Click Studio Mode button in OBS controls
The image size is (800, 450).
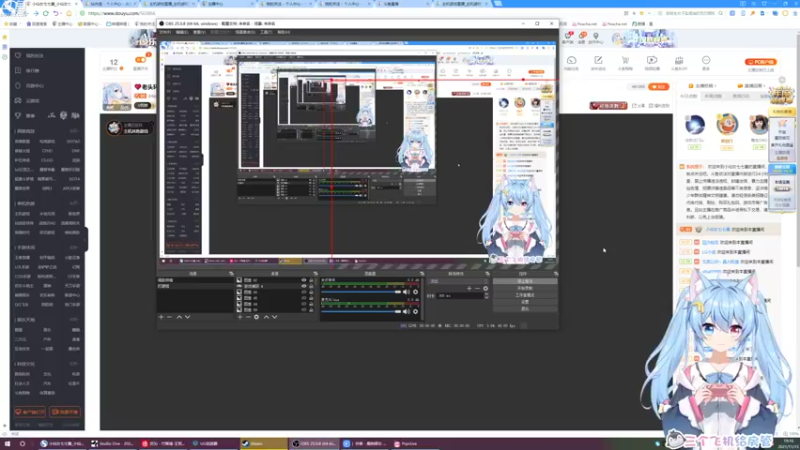(525, 295)
